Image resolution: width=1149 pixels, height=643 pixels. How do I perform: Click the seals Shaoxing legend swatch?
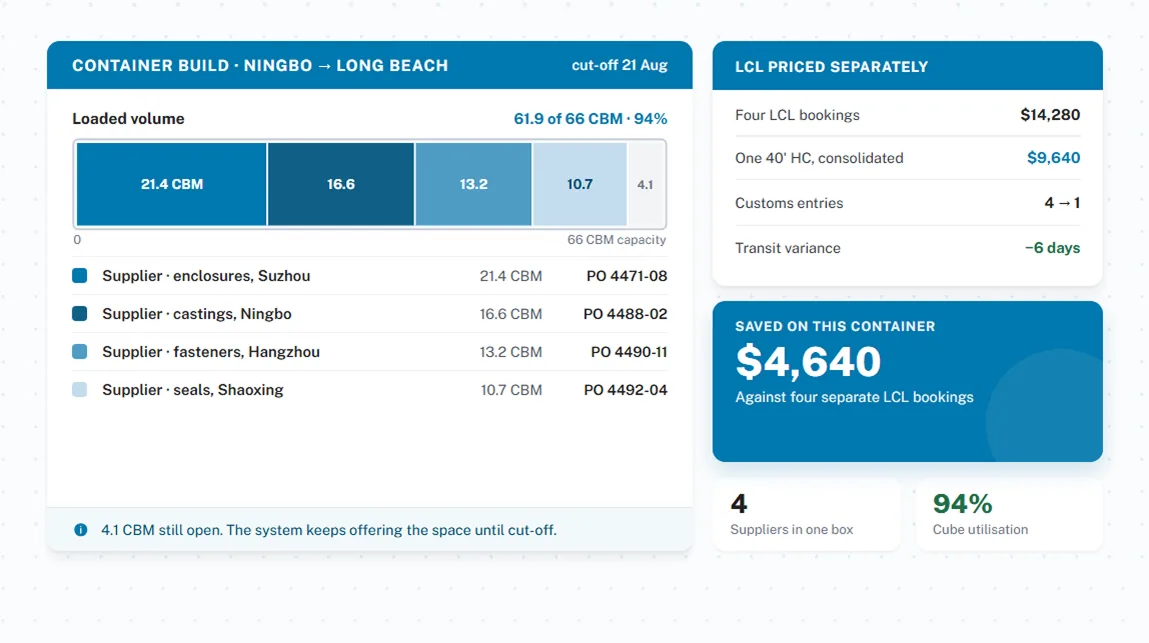[80, 390]
